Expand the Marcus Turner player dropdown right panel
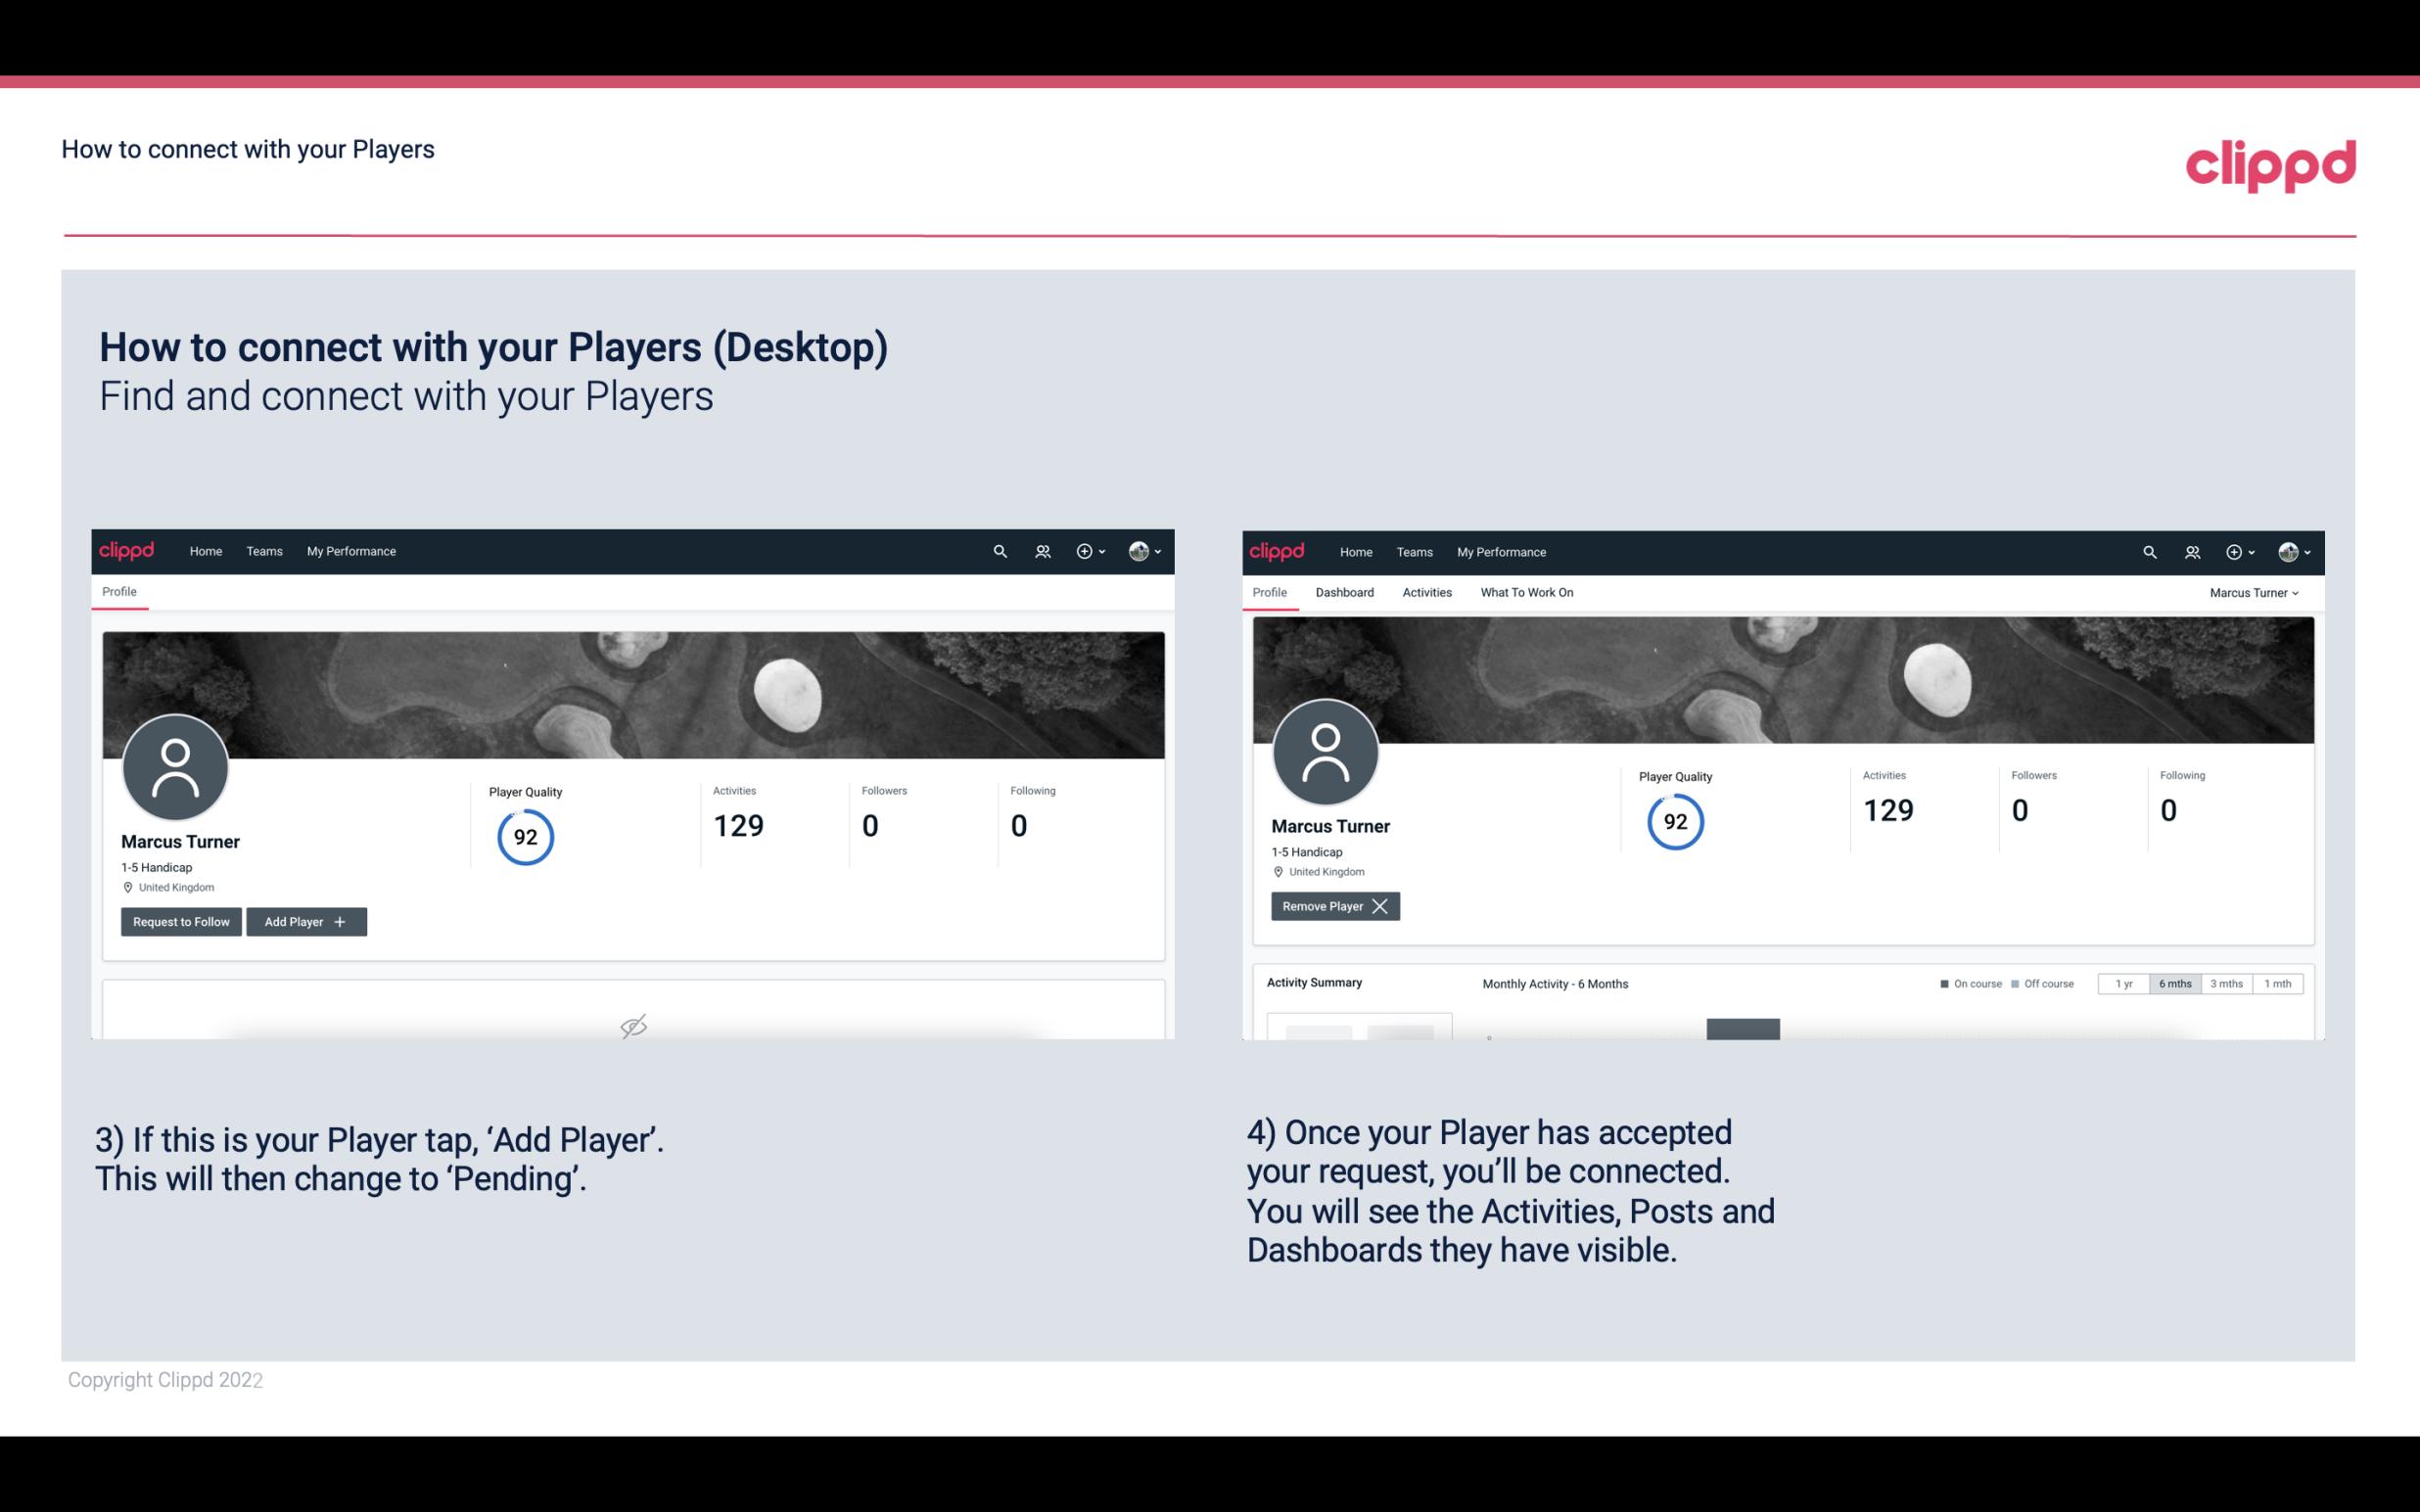2420x1512 pixels. pyautogui.click(x=2255, y=592)
